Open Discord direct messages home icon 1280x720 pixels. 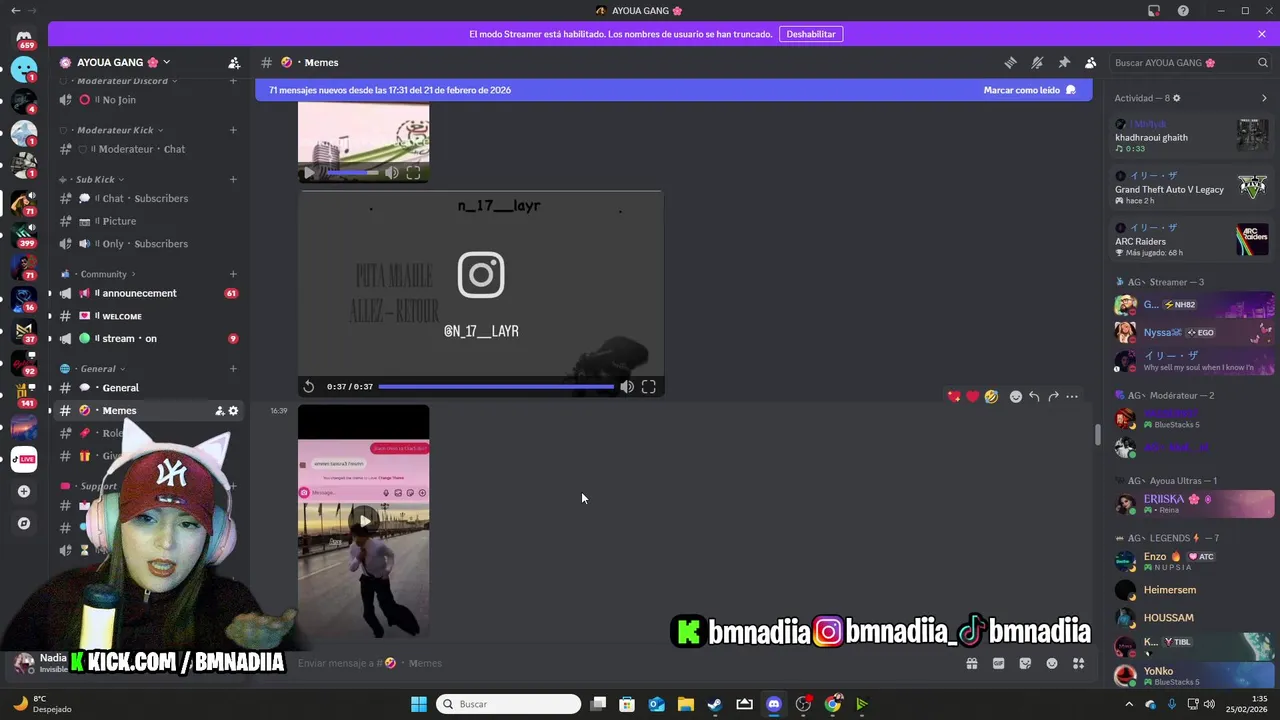[x=24, y=38]
